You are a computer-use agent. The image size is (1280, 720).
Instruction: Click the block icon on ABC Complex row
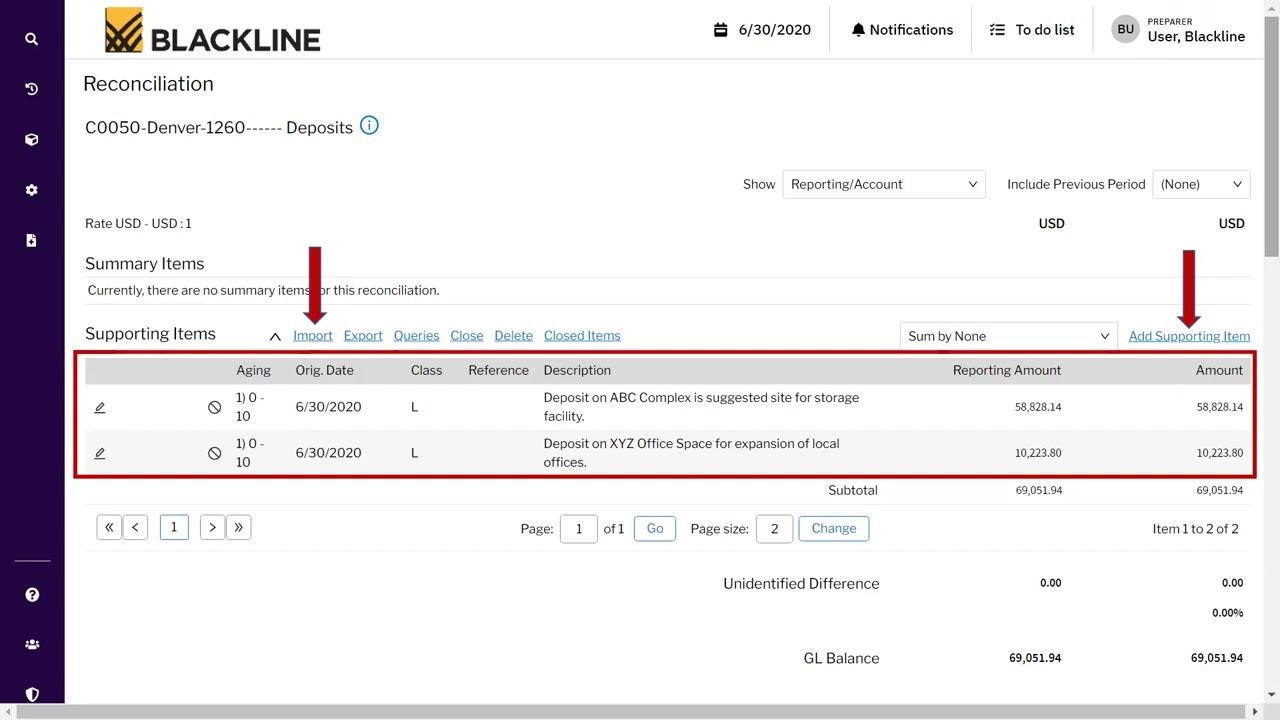click(214, 407)
